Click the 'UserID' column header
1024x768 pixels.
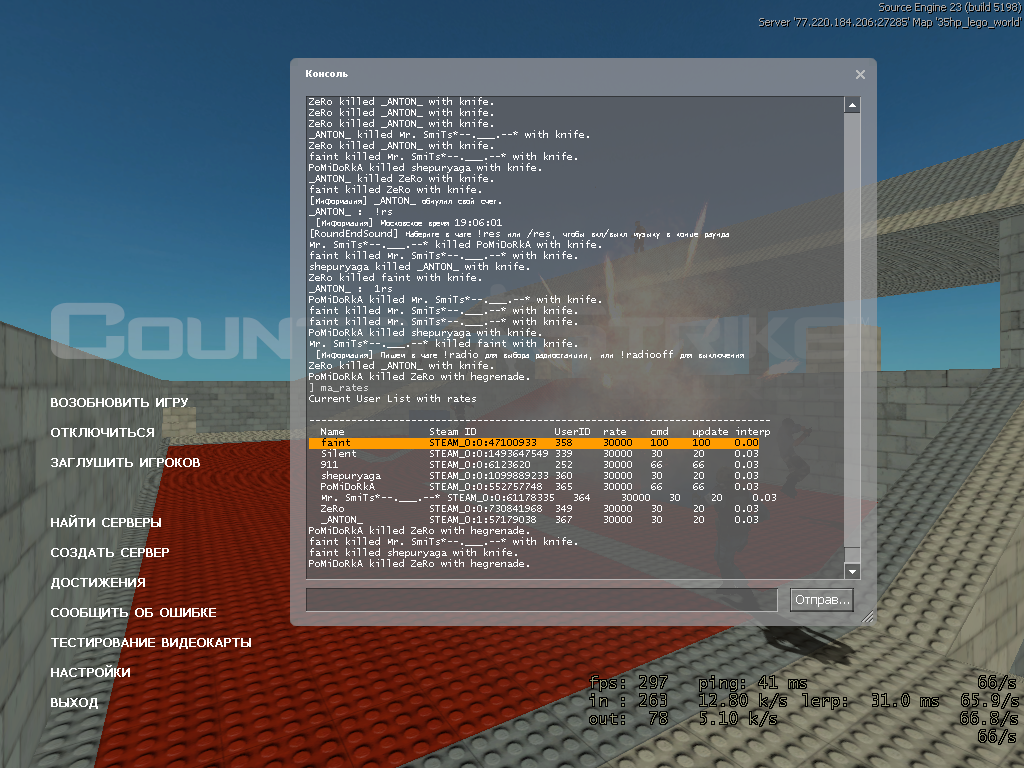click(572, 432)
